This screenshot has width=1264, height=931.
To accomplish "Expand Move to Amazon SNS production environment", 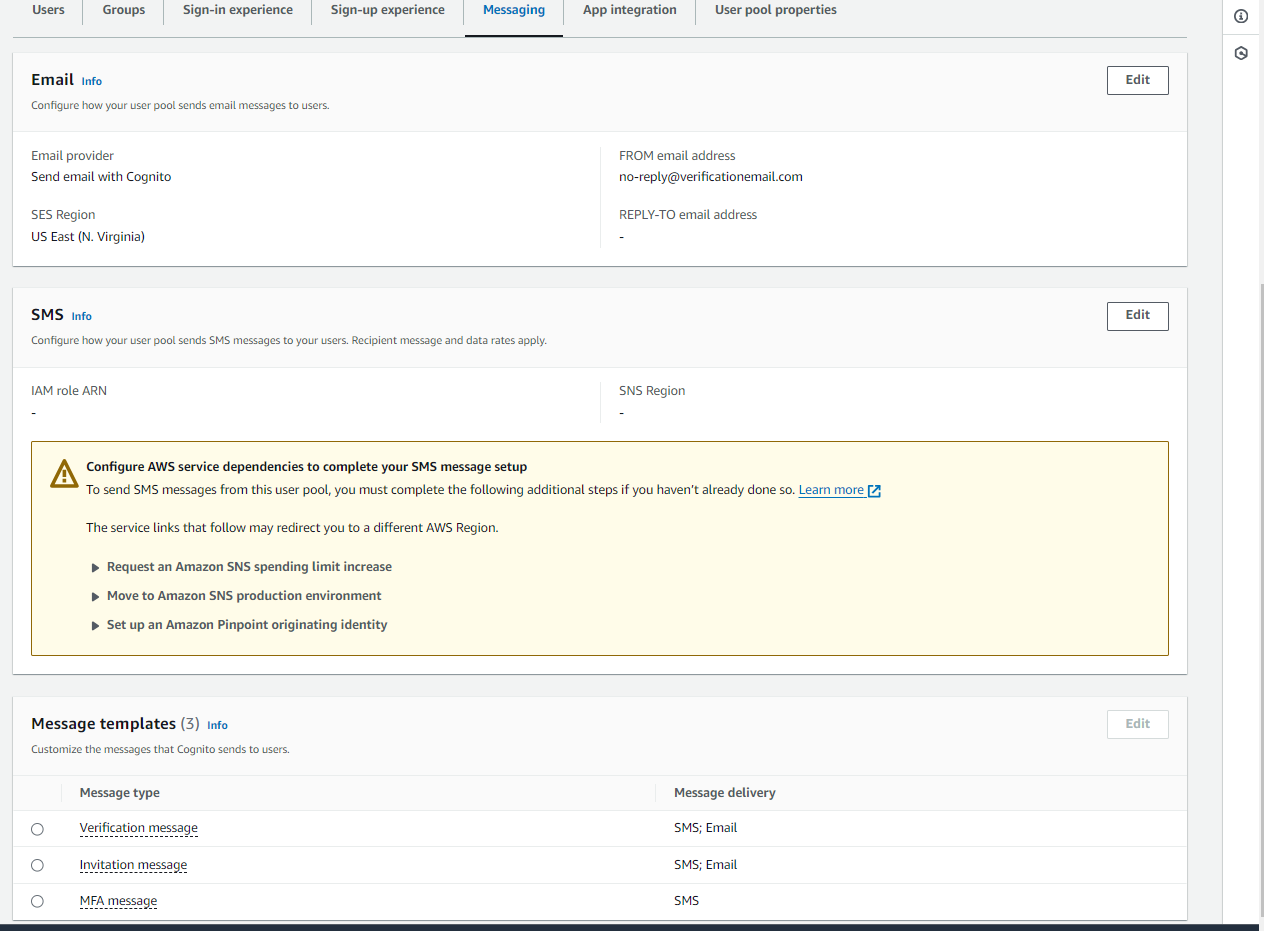I will [244, 596].
